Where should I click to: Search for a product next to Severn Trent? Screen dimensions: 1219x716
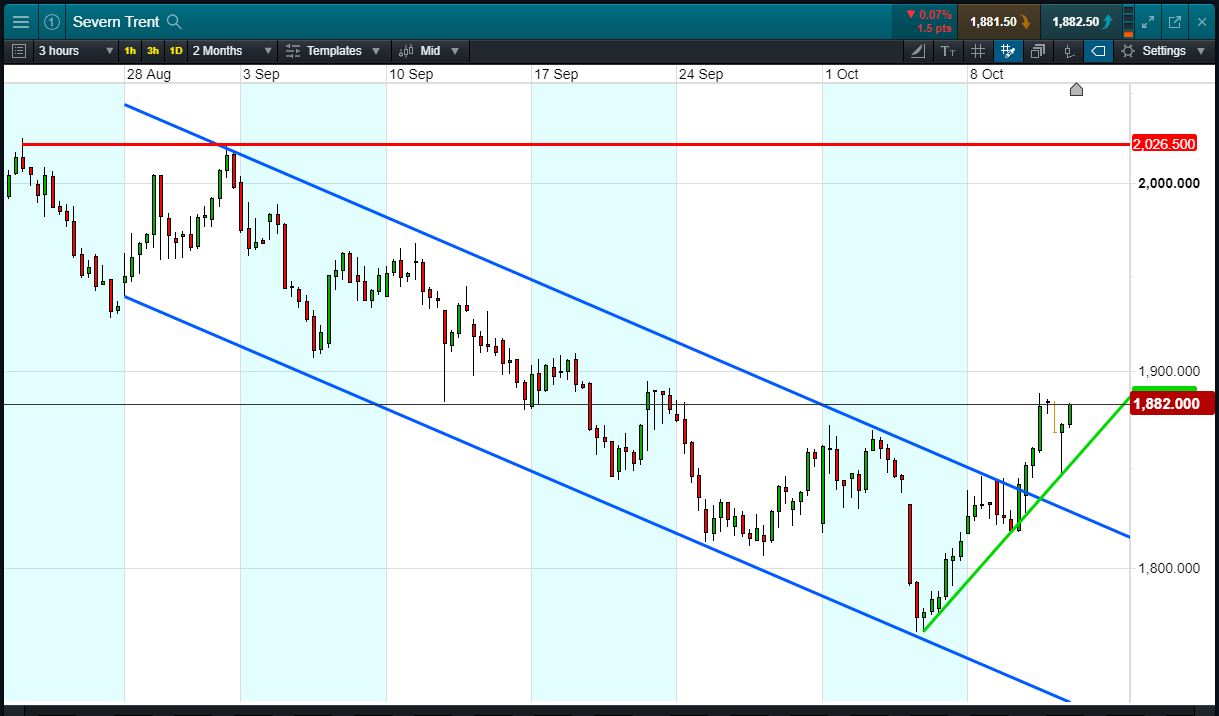click(174, 21)
